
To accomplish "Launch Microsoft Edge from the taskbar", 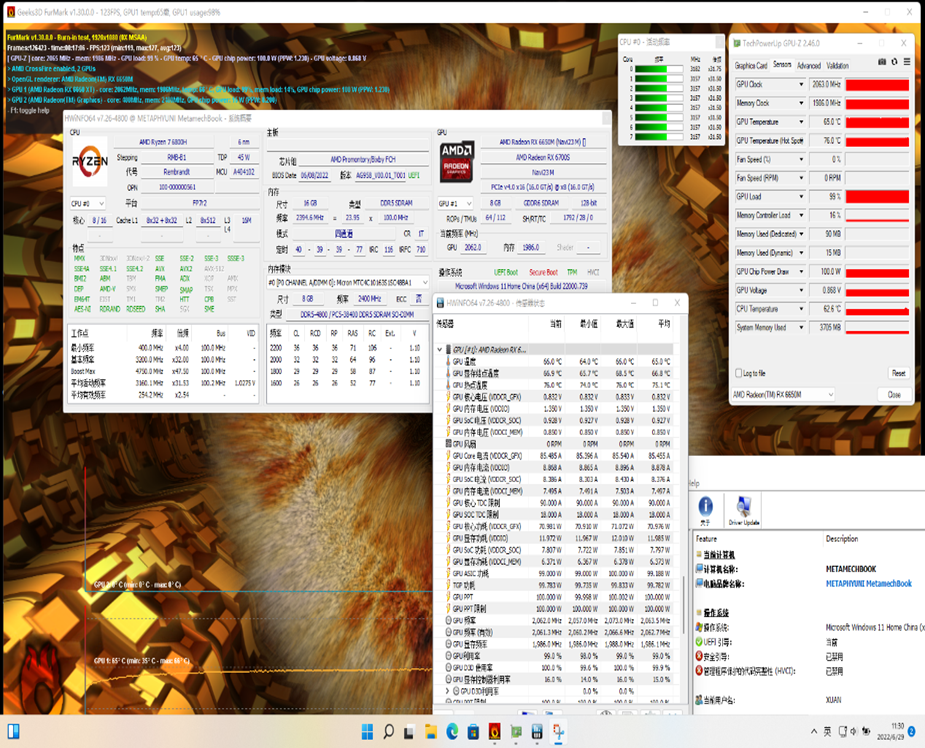I will click(x=452, y=732).
